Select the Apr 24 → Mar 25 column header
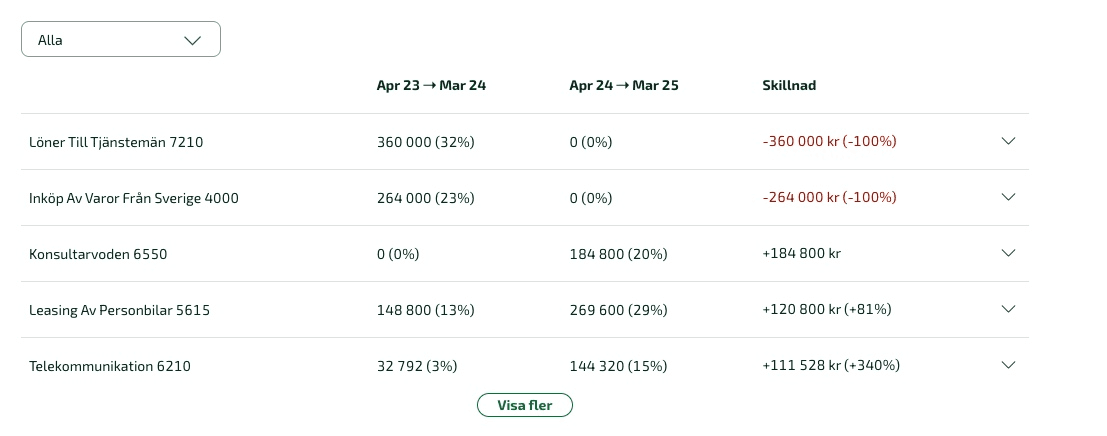 624,85
